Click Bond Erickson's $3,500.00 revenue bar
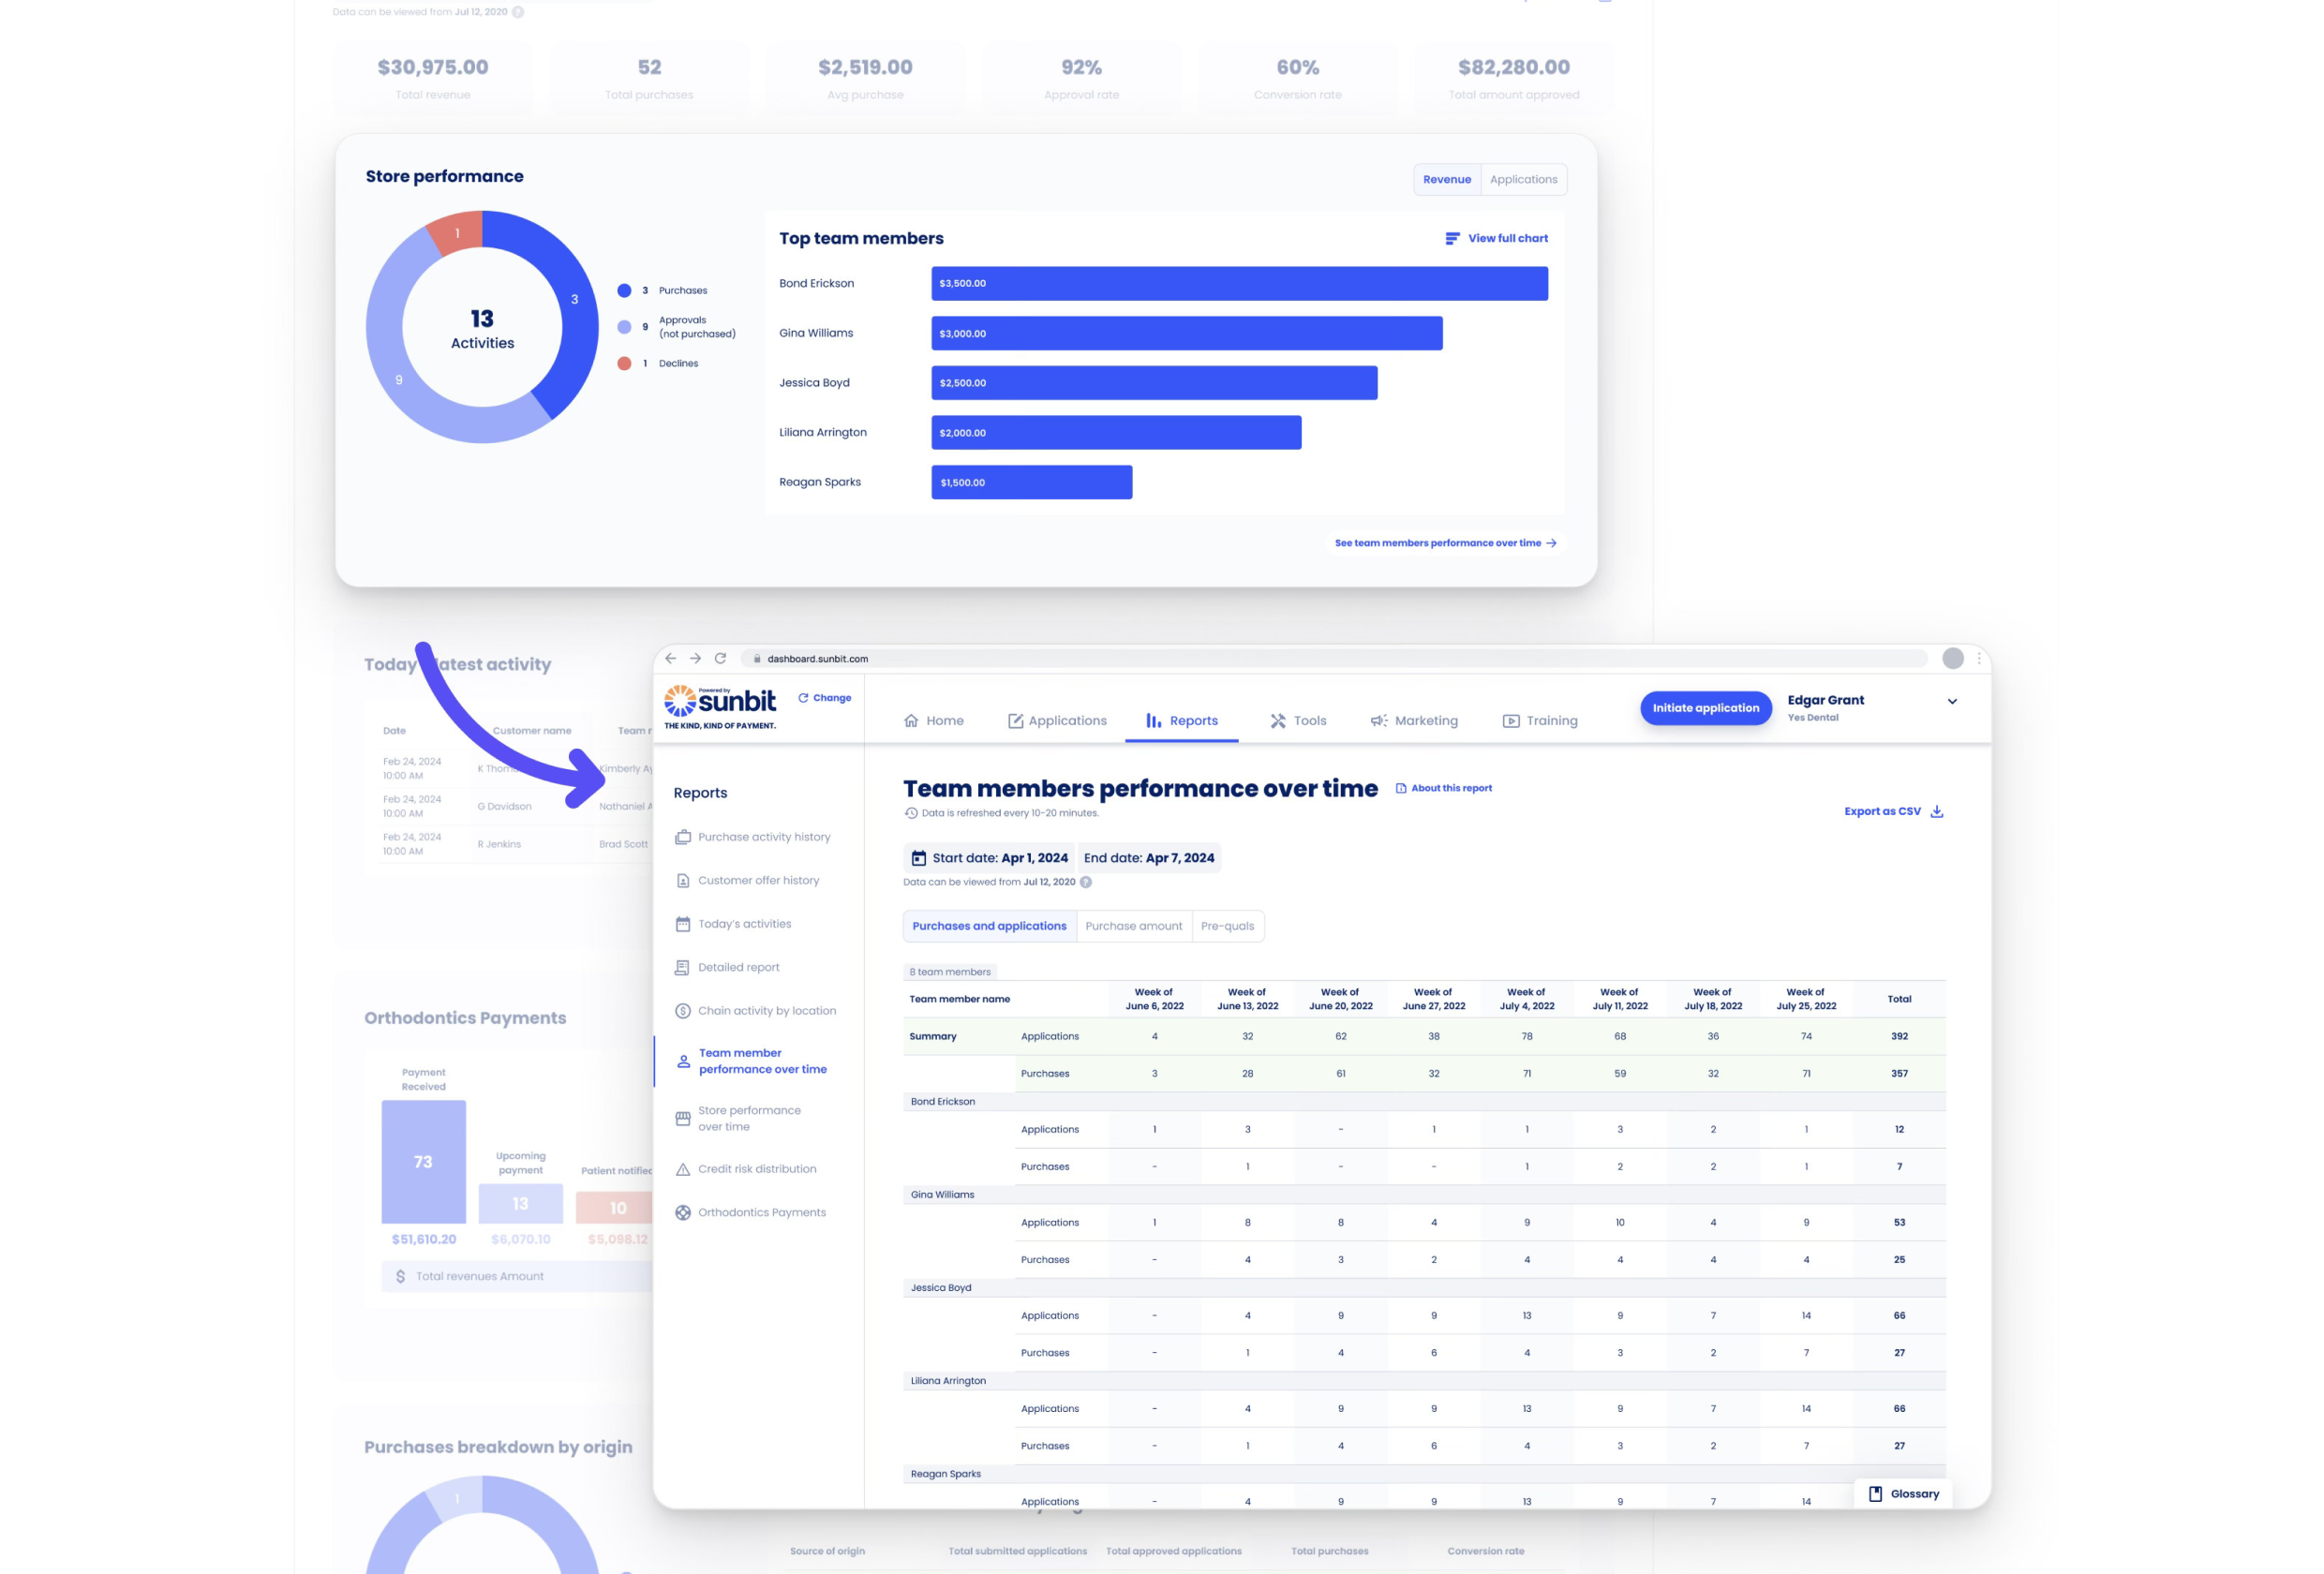This screenshot has height=1574, width=2324. click(x=1238, y=283)
